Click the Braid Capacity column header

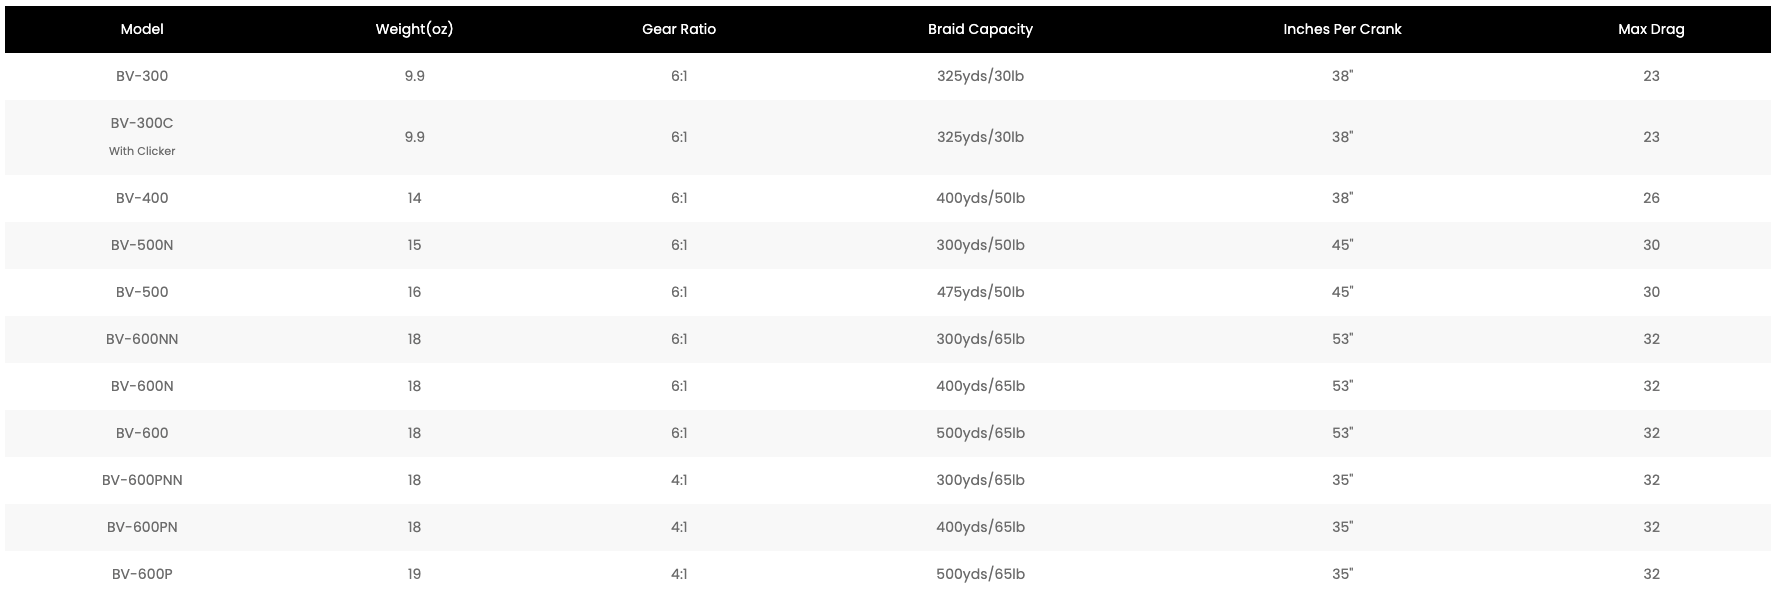click(x=980, y=29)
